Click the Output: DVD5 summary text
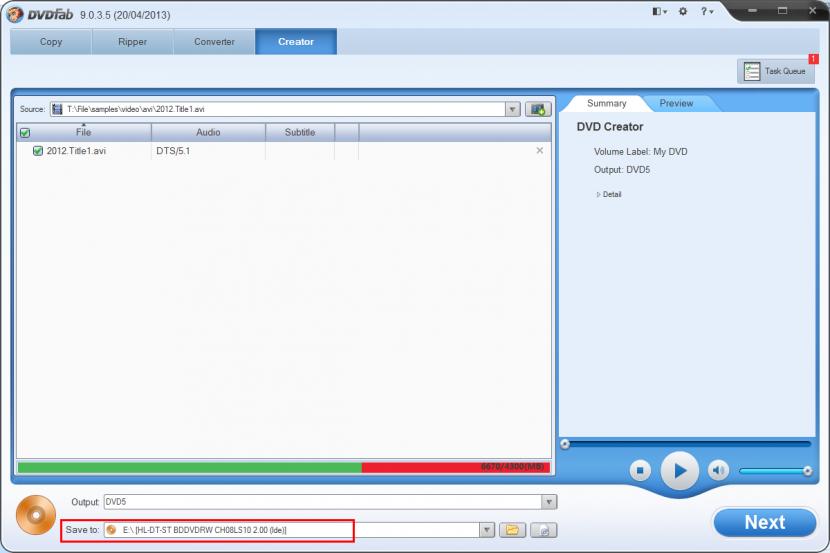The height and width of the screenshot is (553, 830). point(622,170)
